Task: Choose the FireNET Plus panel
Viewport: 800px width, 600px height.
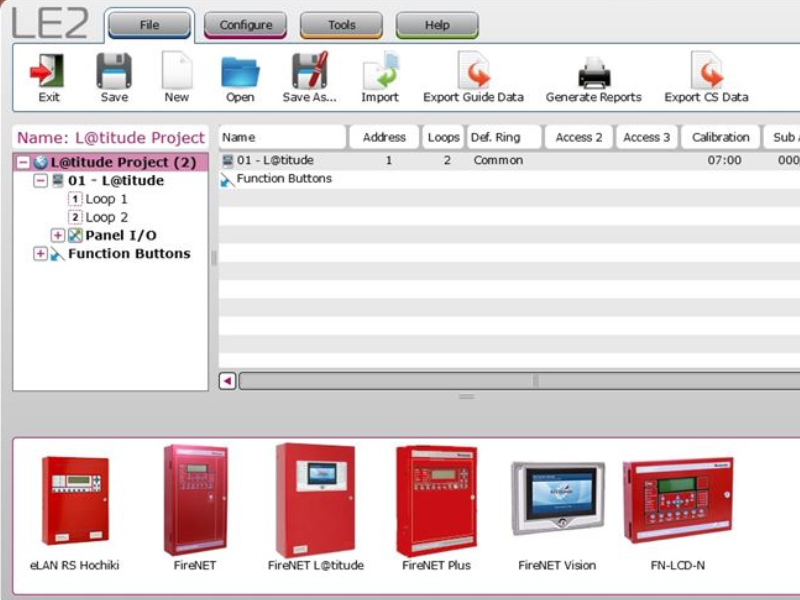Action: (436, 501)
